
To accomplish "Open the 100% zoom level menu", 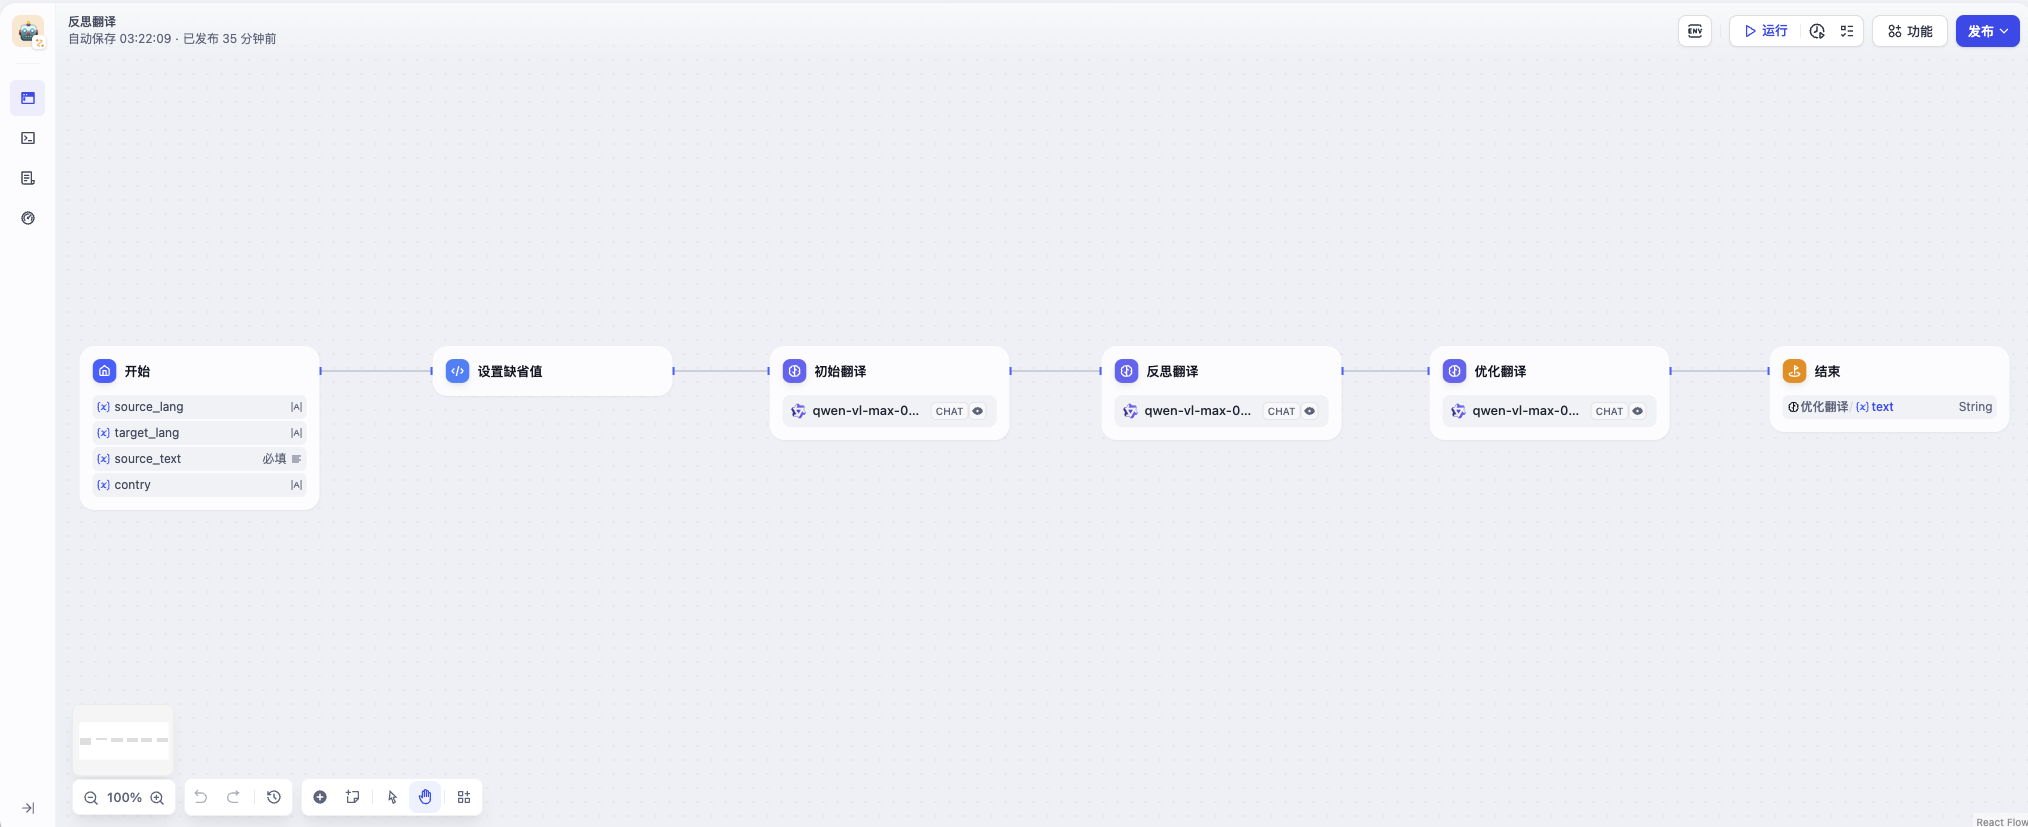I will pos(124,798).
